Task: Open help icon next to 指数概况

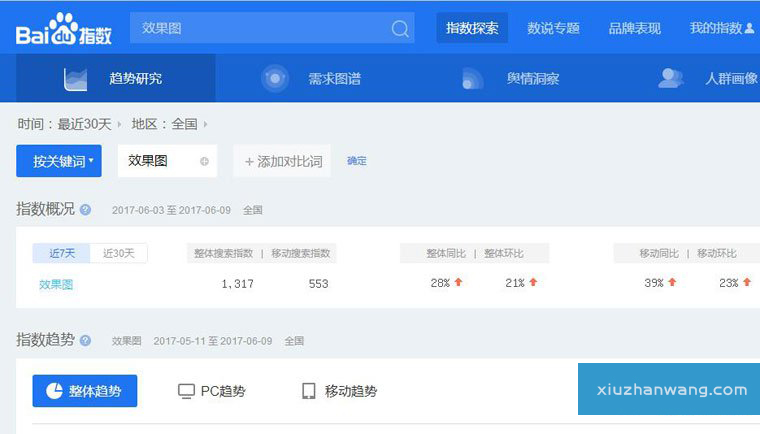Action: tap(85, 210)
